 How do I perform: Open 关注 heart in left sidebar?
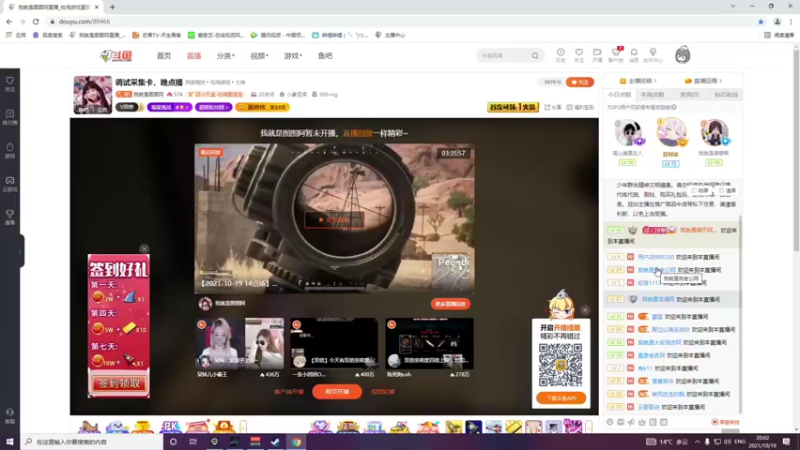(10, 84)
